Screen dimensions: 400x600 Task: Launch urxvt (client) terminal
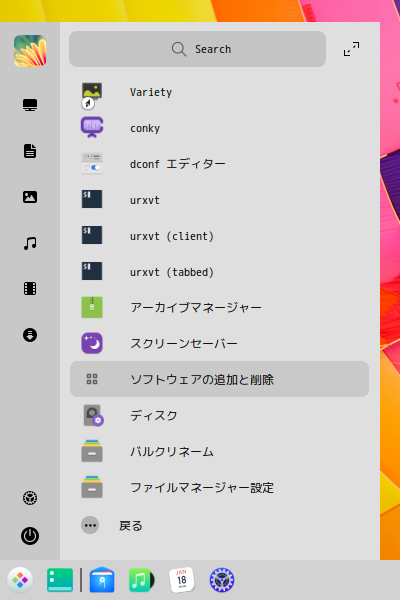pos(219,236)
